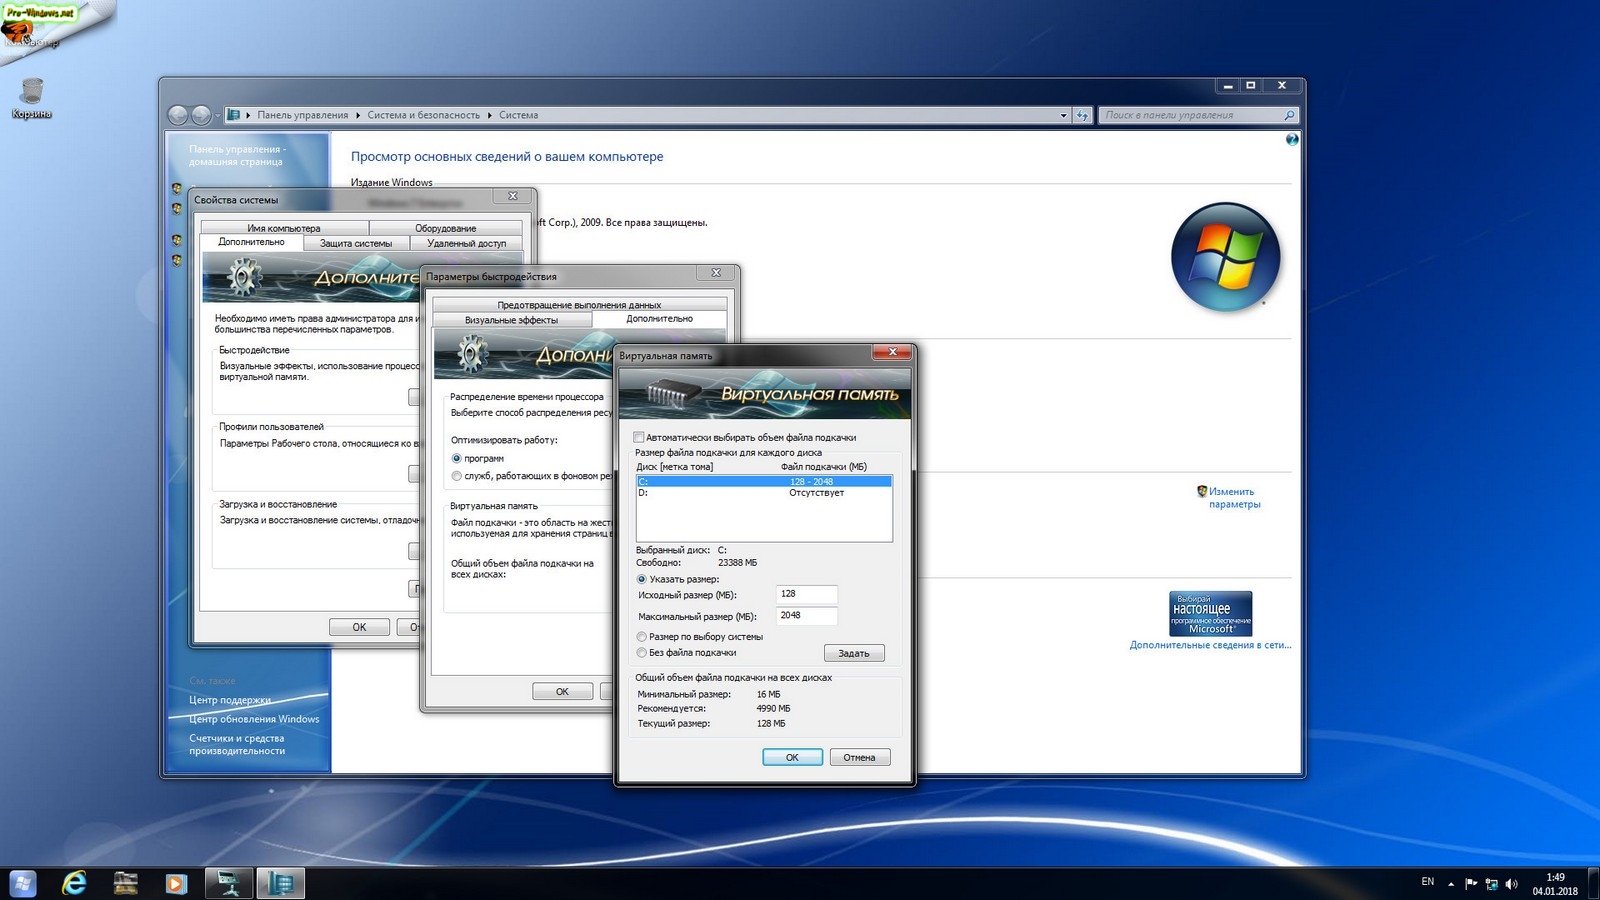This screenshot has width=1600, height=900.
Task: Expand arrow after 'Панель управления' breadcrumb
Action: [358, 116]
